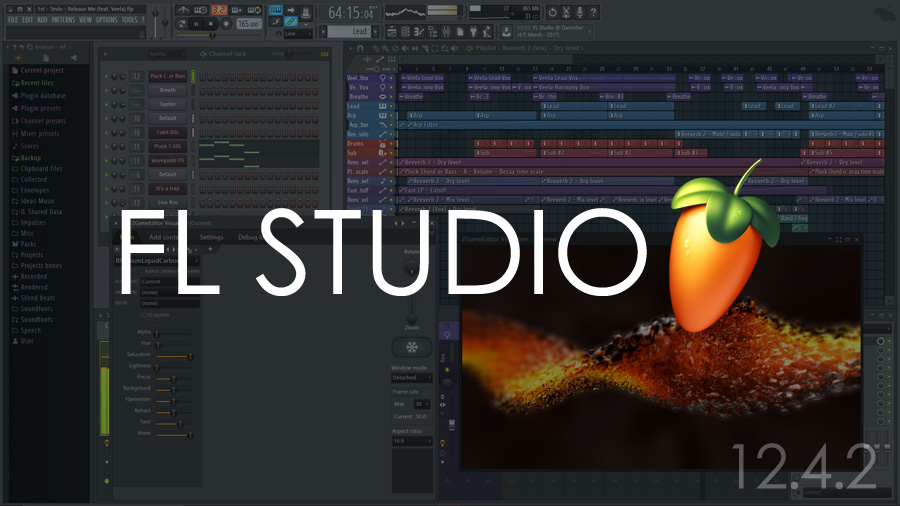The image size is (900, 506).
Task: Open the Lead pattern selector
Action: pos(349,32)
